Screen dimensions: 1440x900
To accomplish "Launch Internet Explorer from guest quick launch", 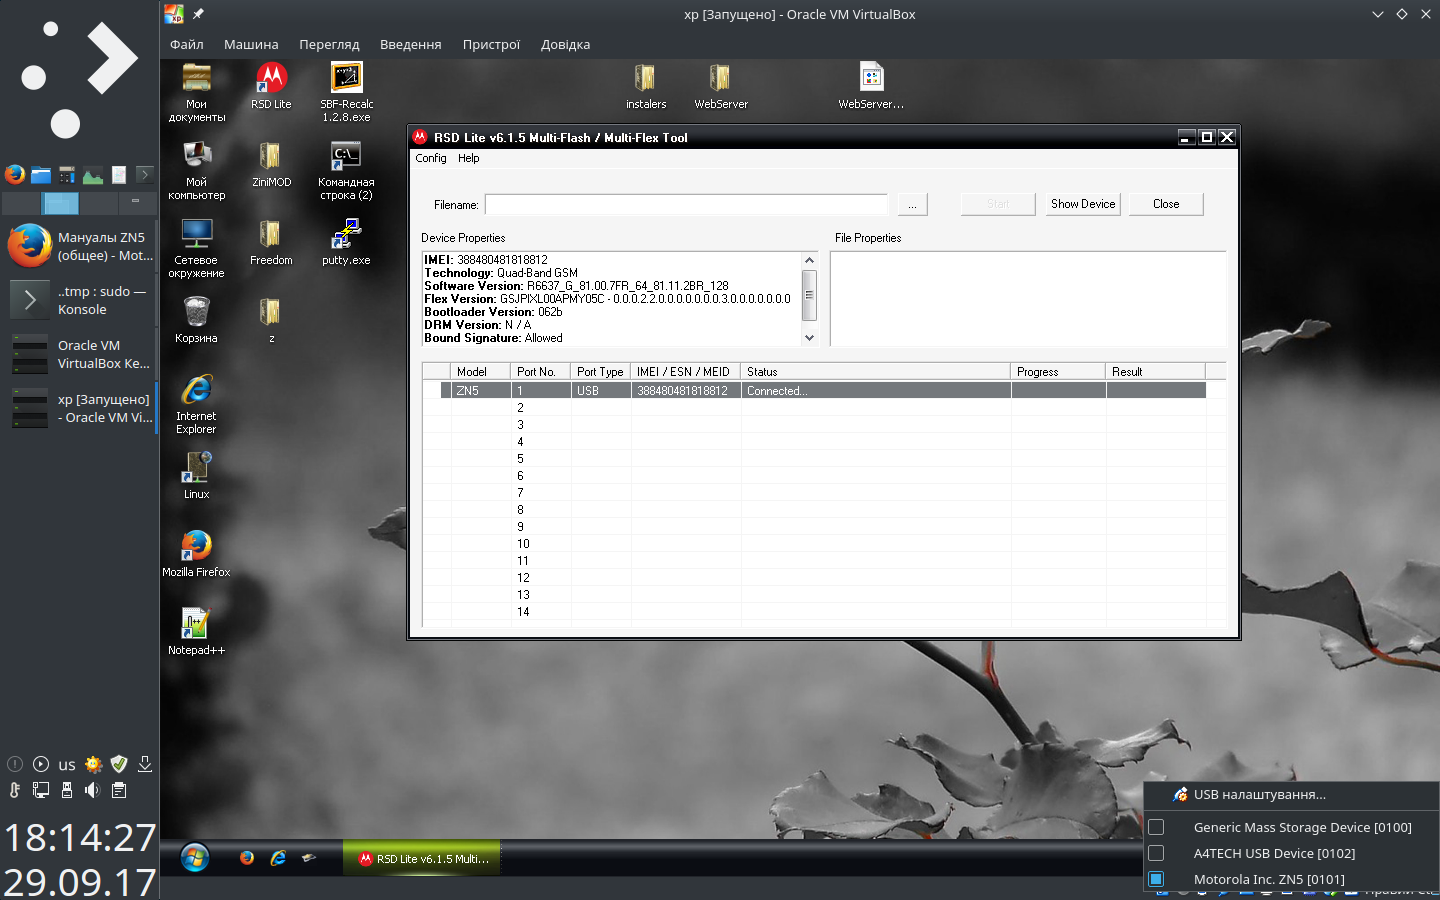I will click(x=278, y=858).
